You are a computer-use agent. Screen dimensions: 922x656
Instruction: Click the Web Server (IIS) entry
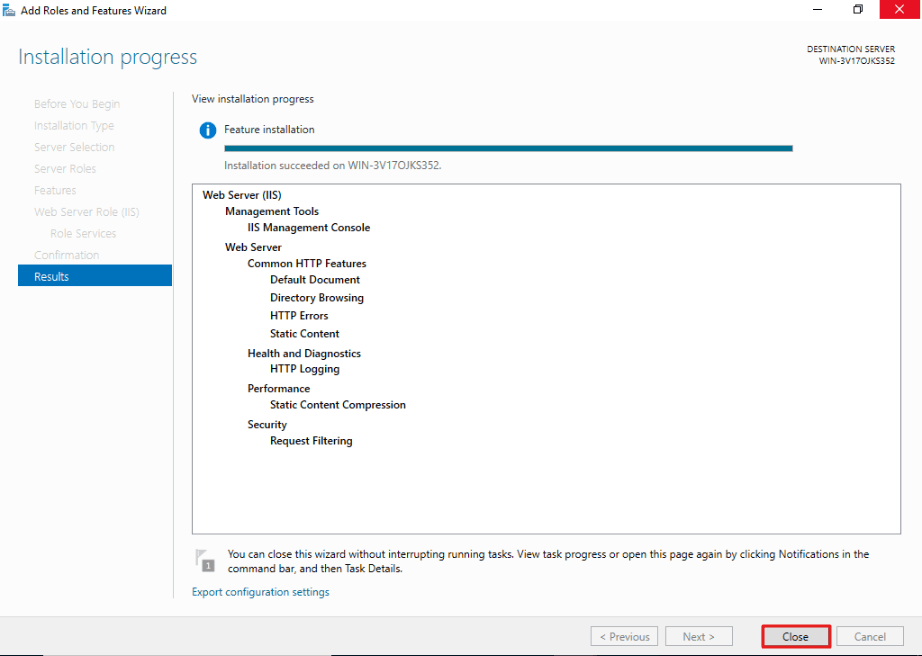click(242, 195)
